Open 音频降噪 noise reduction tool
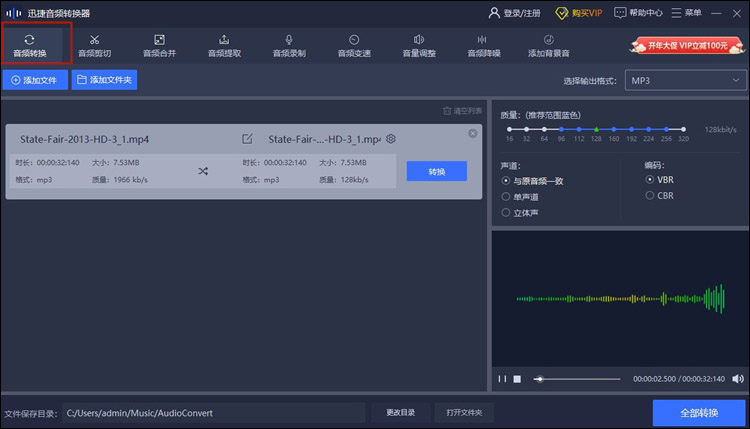750x429 pixels. tap(484, 45)
